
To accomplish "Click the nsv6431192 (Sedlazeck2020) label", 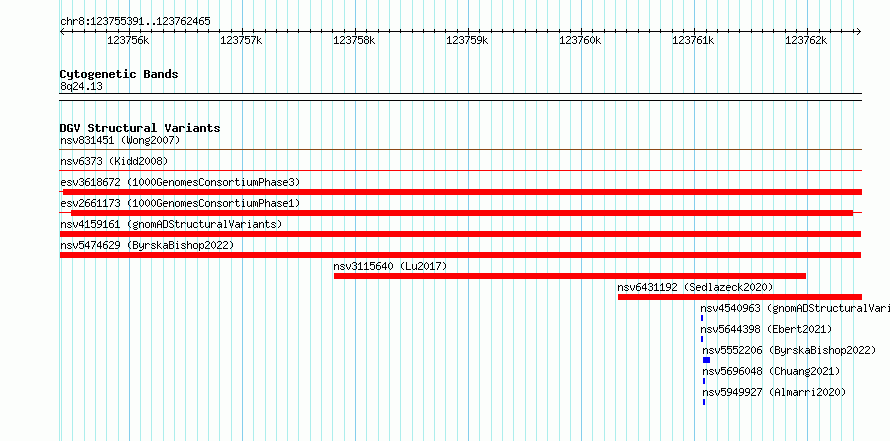I will click(695, 287).
